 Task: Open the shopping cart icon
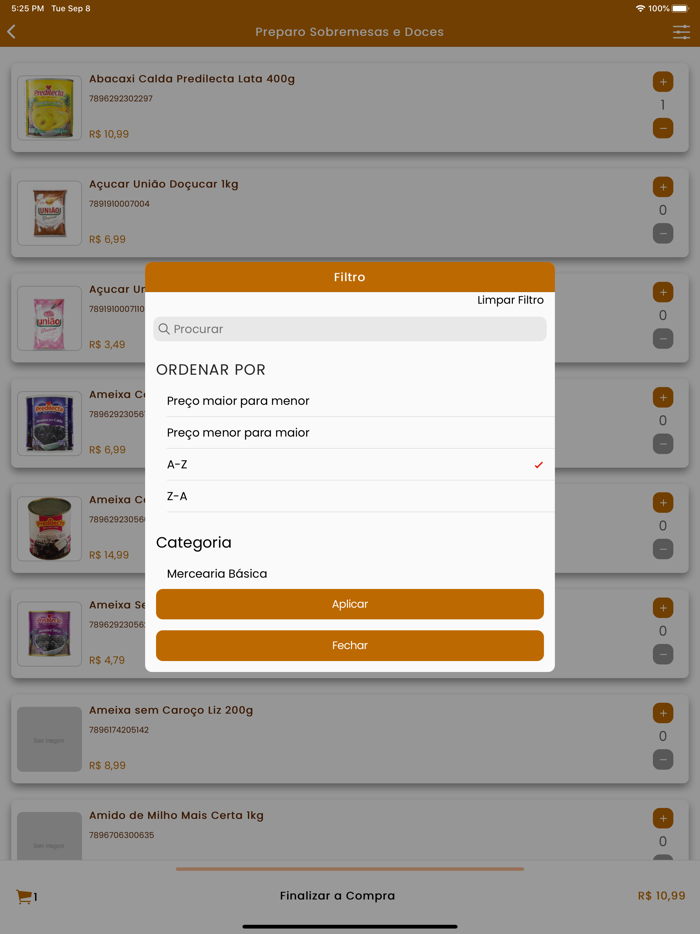24,896
